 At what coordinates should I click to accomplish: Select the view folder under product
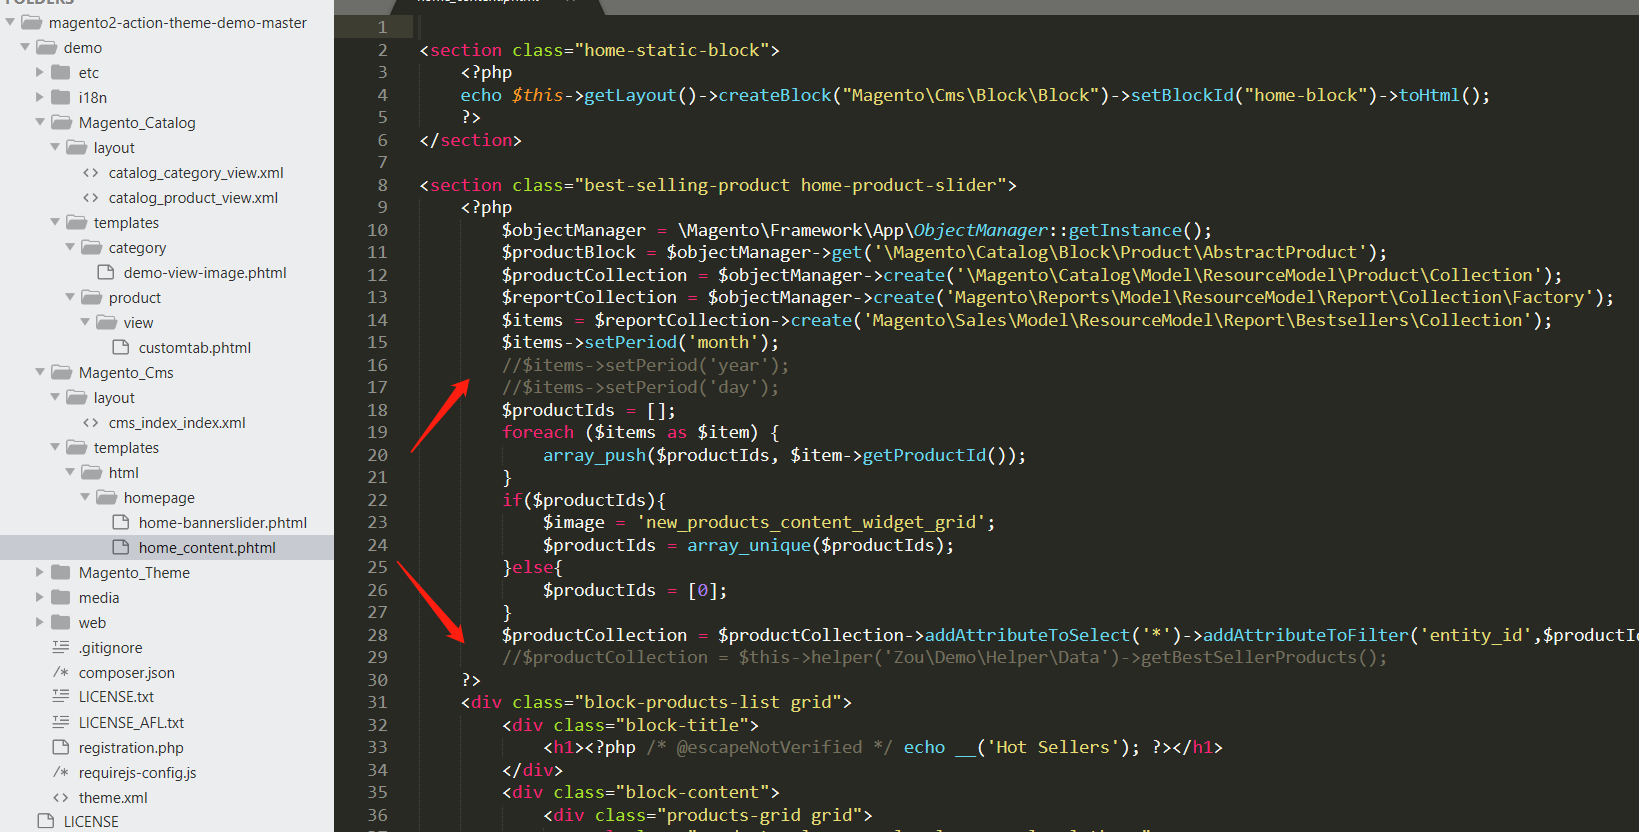coord(138,322)
